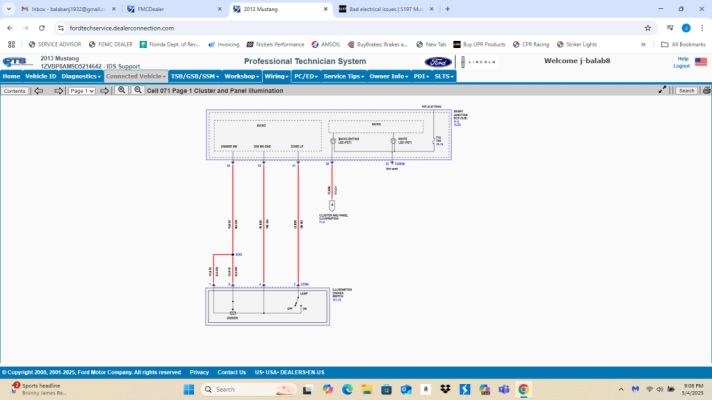Reload the current page

[42, 28]
